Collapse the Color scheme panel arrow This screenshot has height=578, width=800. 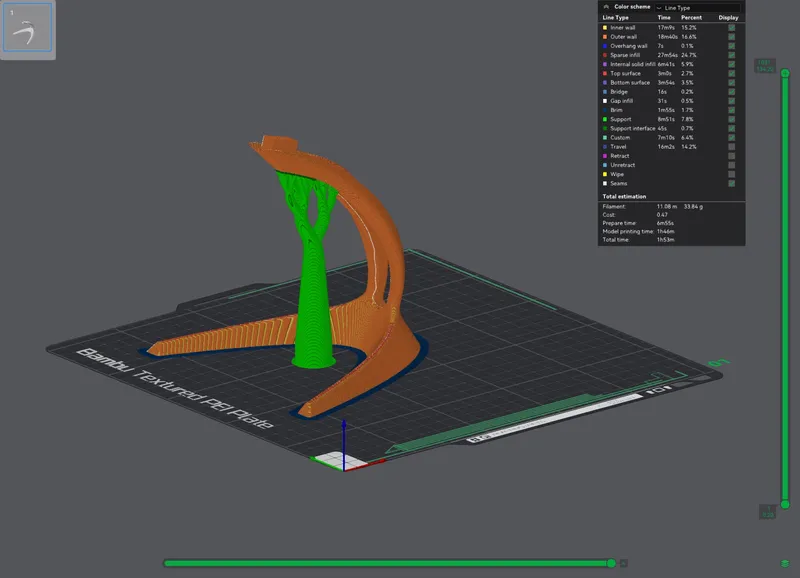606,7
